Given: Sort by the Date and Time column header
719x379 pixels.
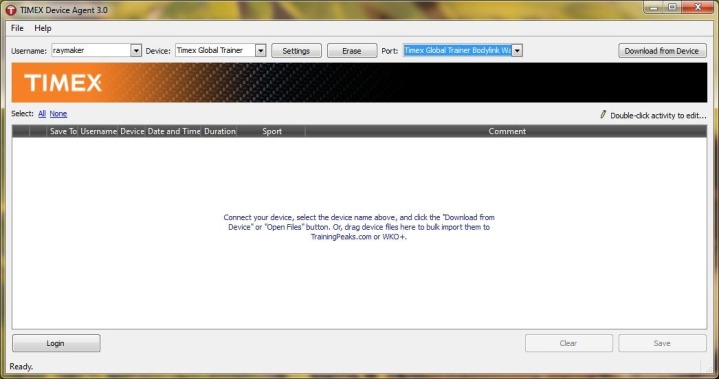Looking at the screenshot, I should (x=174, y=131).
